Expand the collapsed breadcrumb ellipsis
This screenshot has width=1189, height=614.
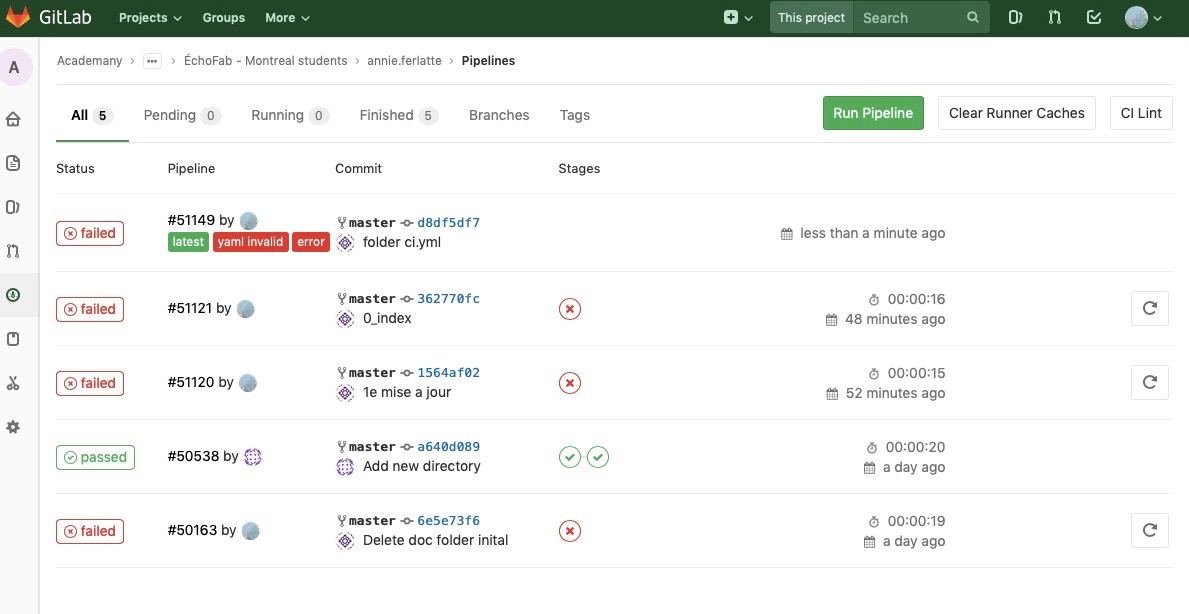152,61
